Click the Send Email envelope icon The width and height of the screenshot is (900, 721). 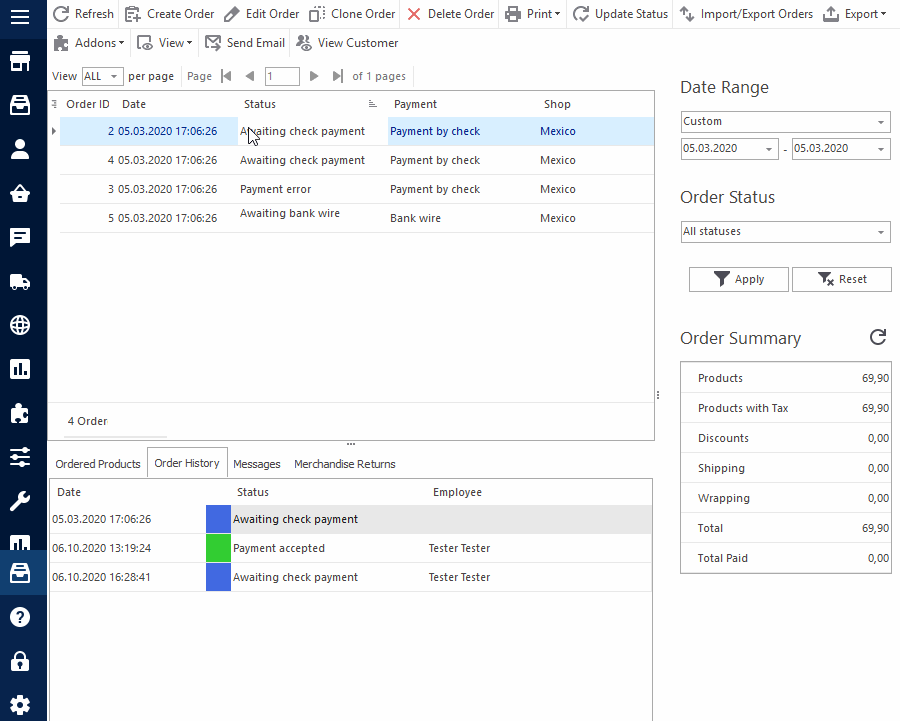coord(213,43)
